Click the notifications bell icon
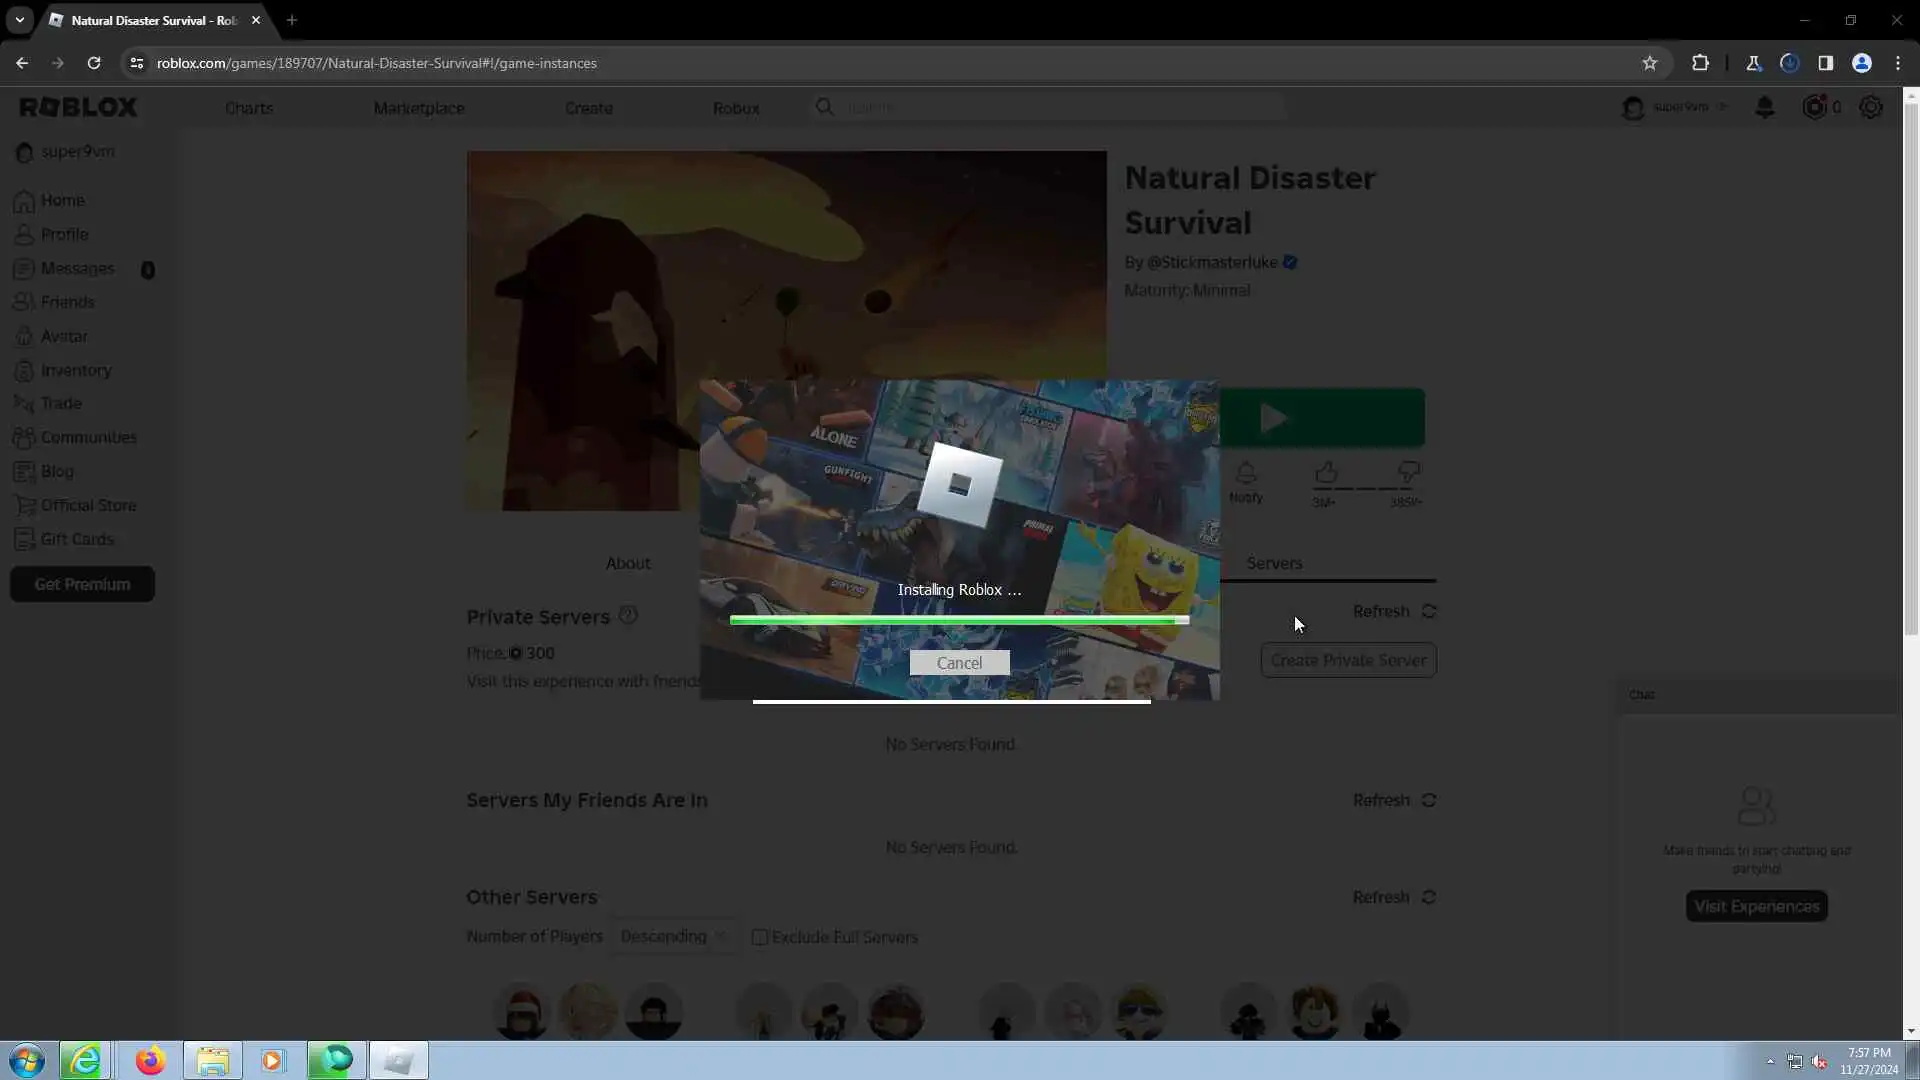Viewport: 1920px width, 1080px height. coord(1764,107)
